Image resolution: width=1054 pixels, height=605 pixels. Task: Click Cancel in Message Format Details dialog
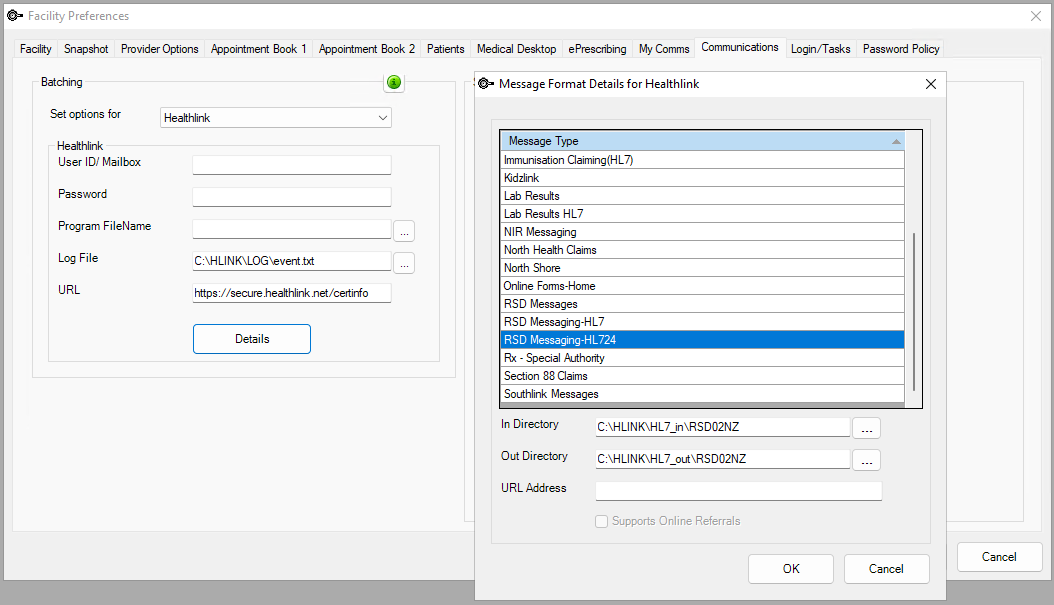click(886, 569)
